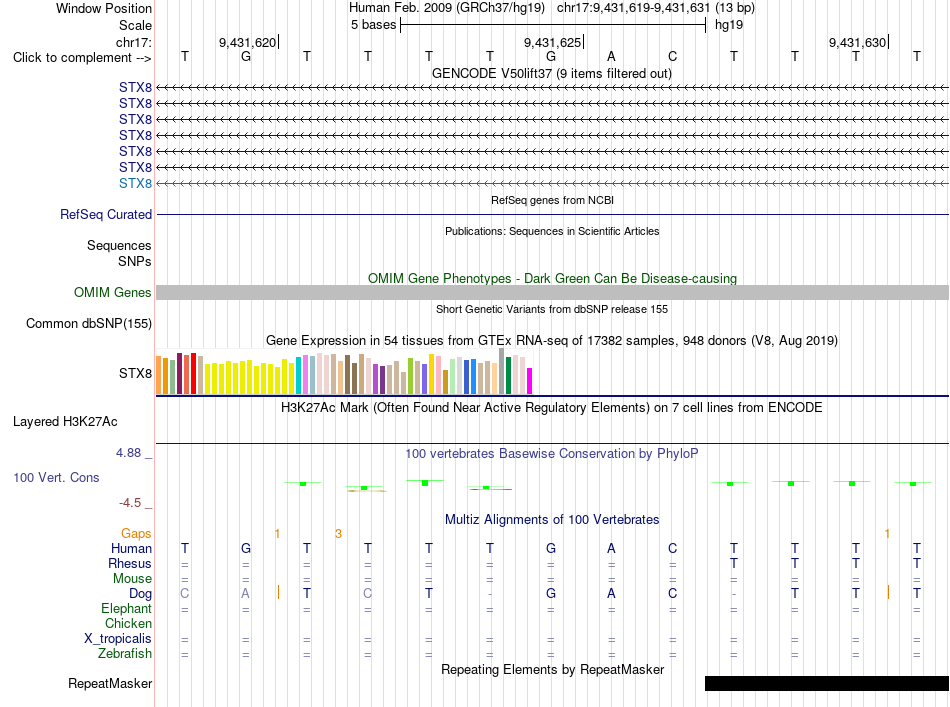
Task: Click the PhyloP Basewise Conservation title
Action: click(551, 453)
